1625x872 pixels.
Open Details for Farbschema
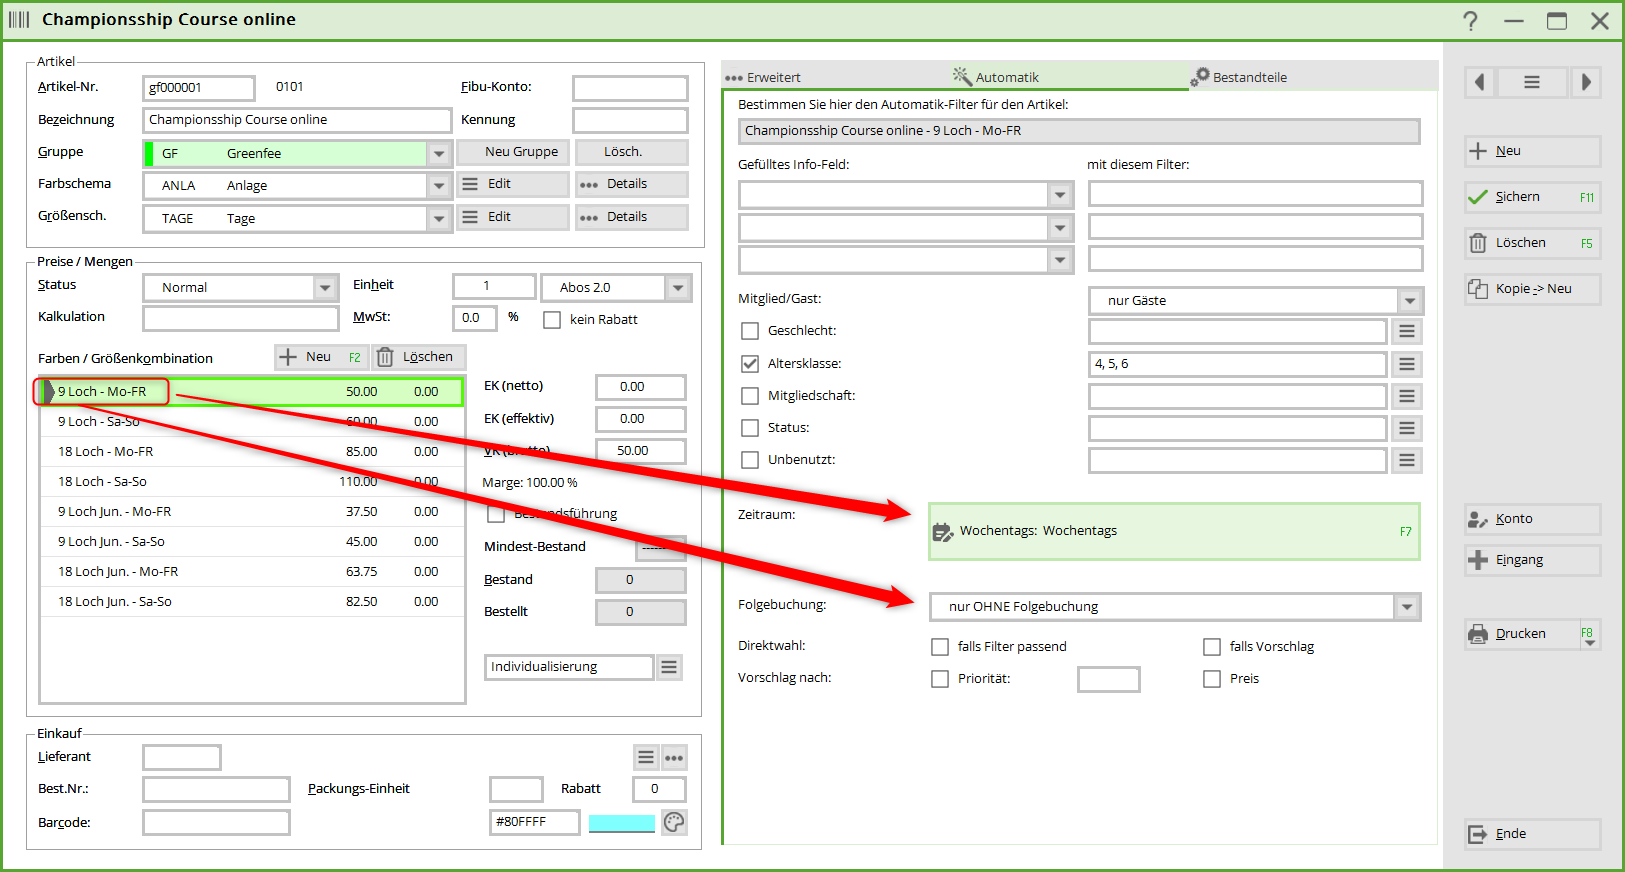point(631,184)
